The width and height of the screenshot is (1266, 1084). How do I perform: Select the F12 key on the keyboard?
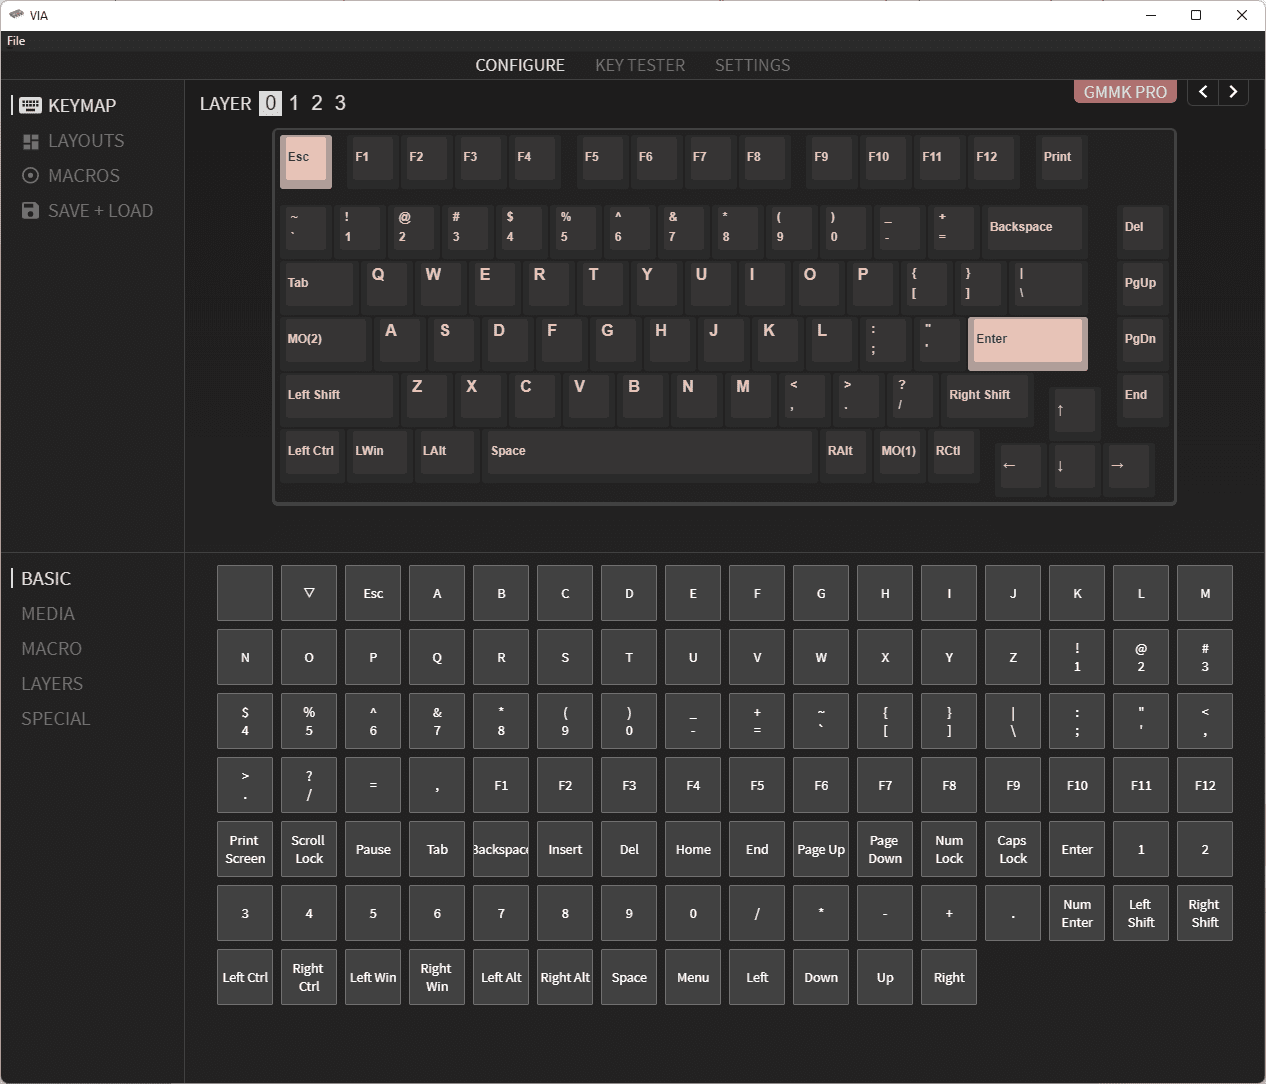(993, 162)
